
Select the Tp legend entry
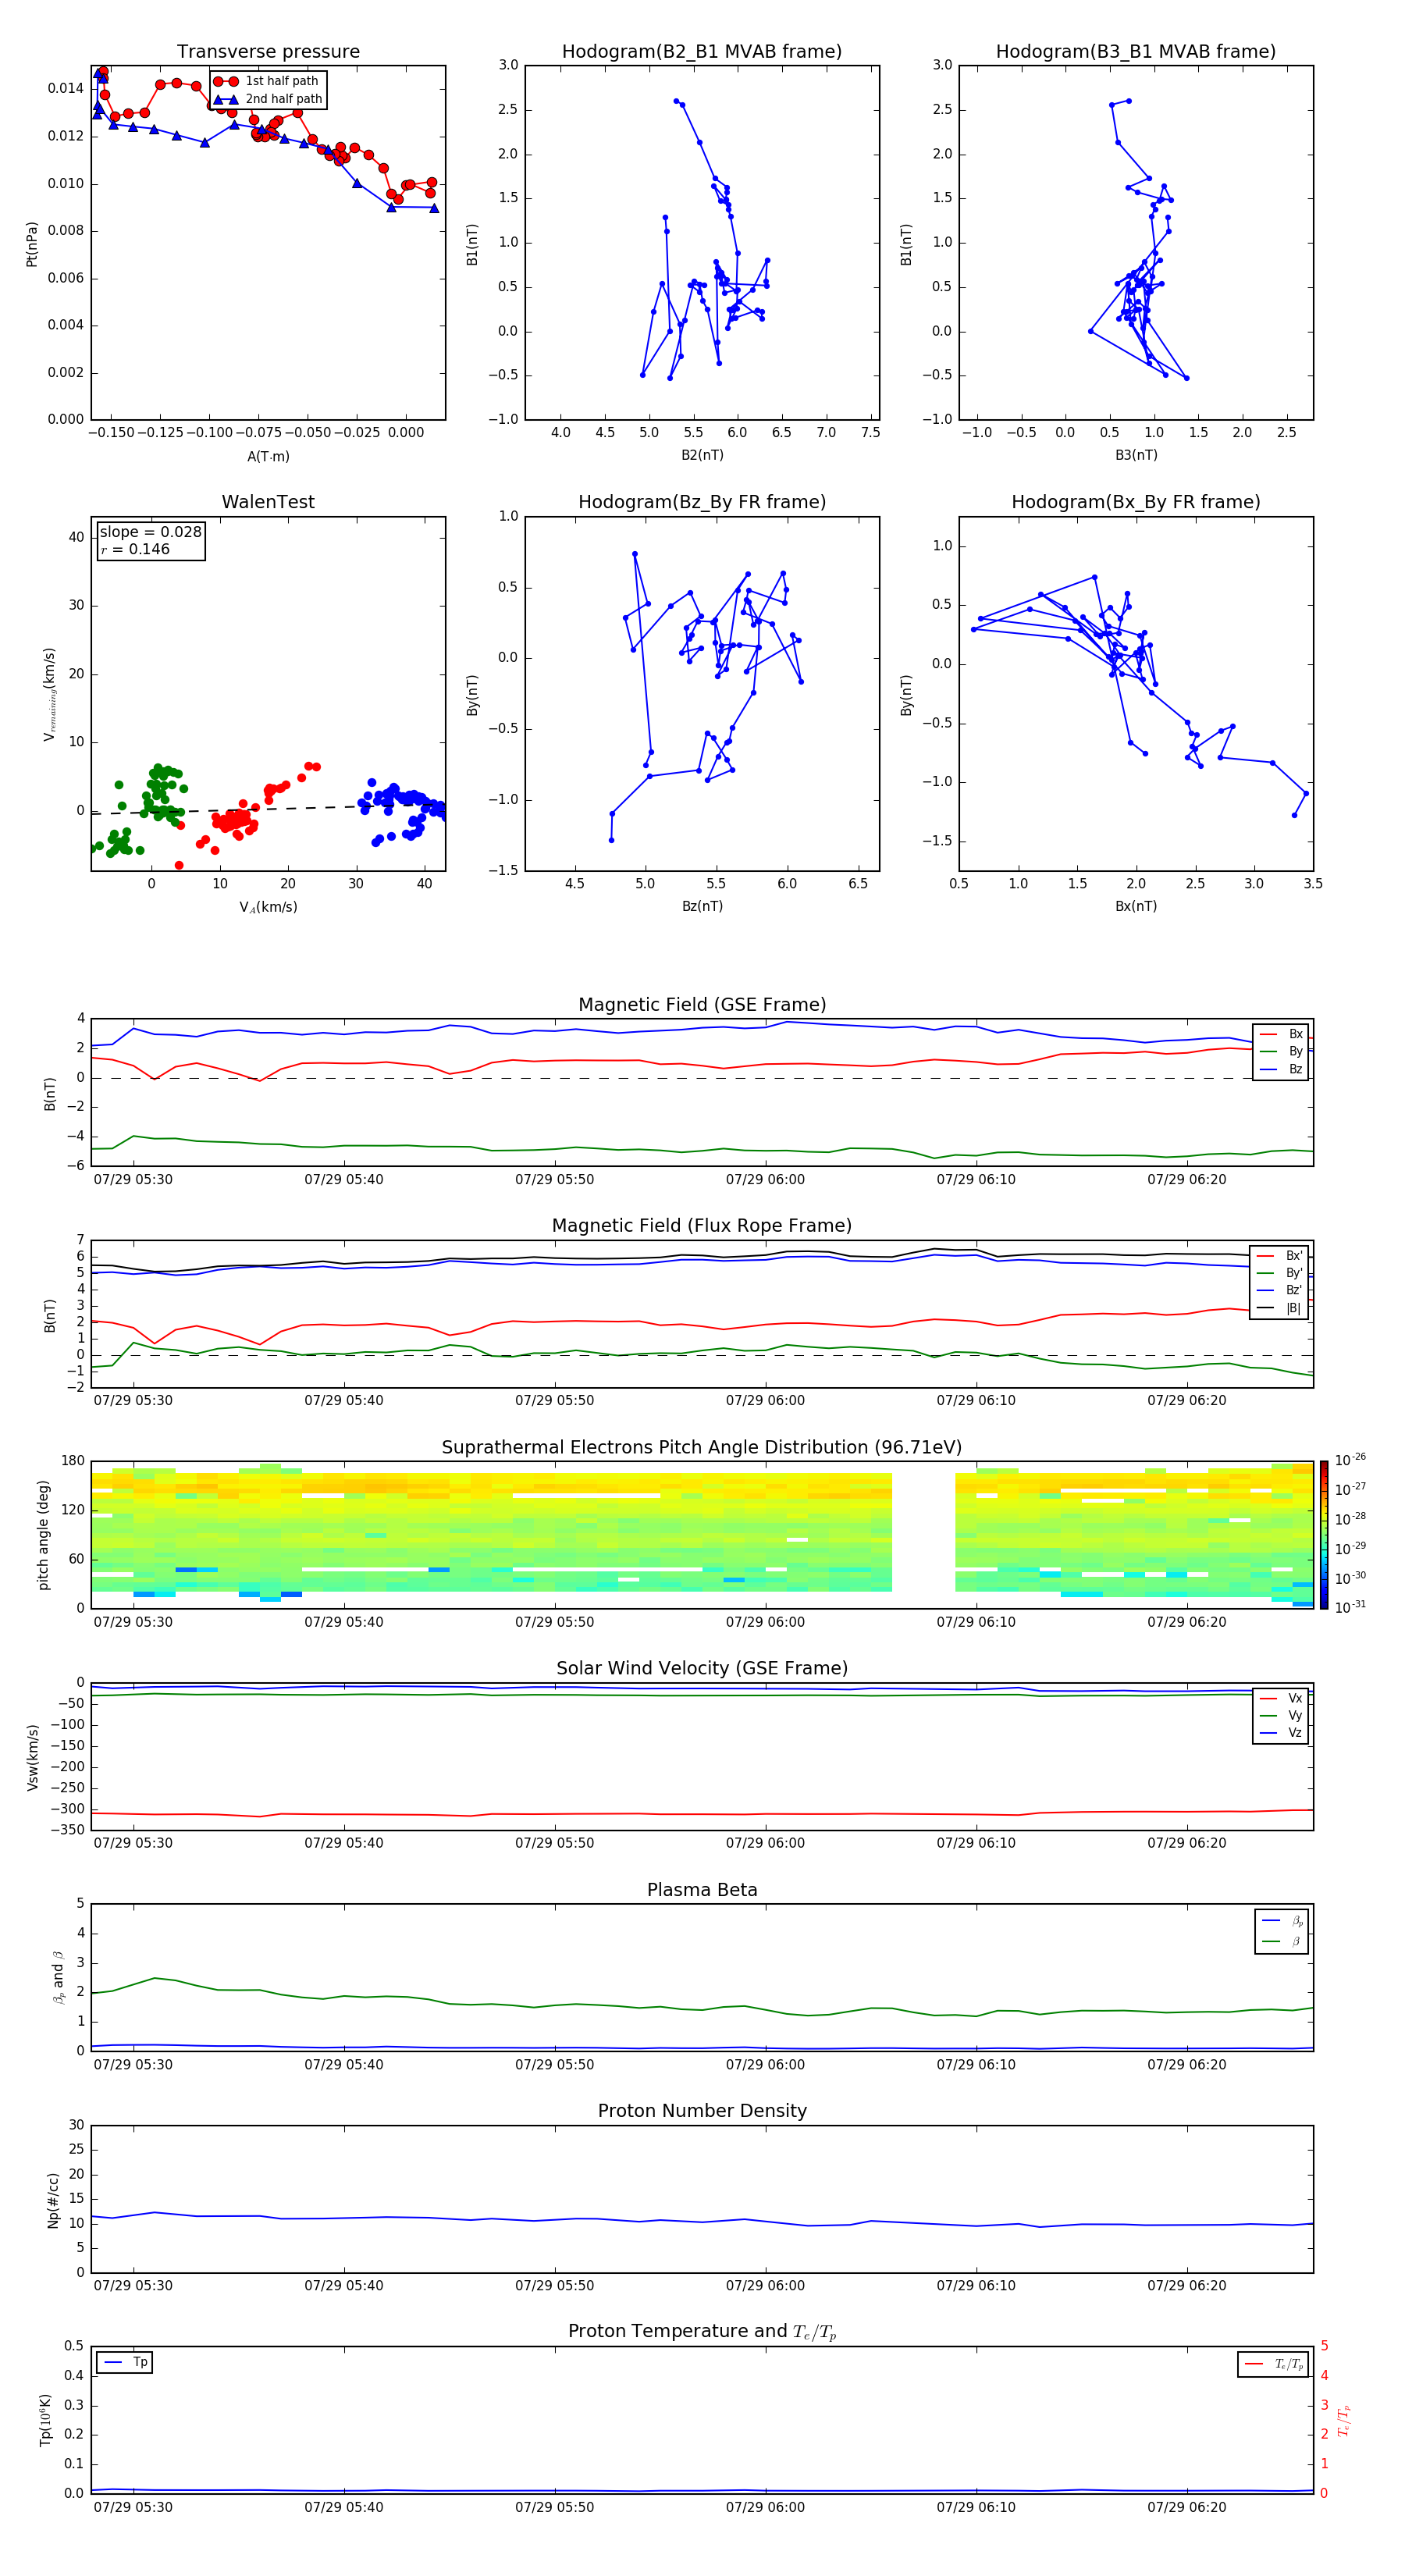[x=125, y=2362]
